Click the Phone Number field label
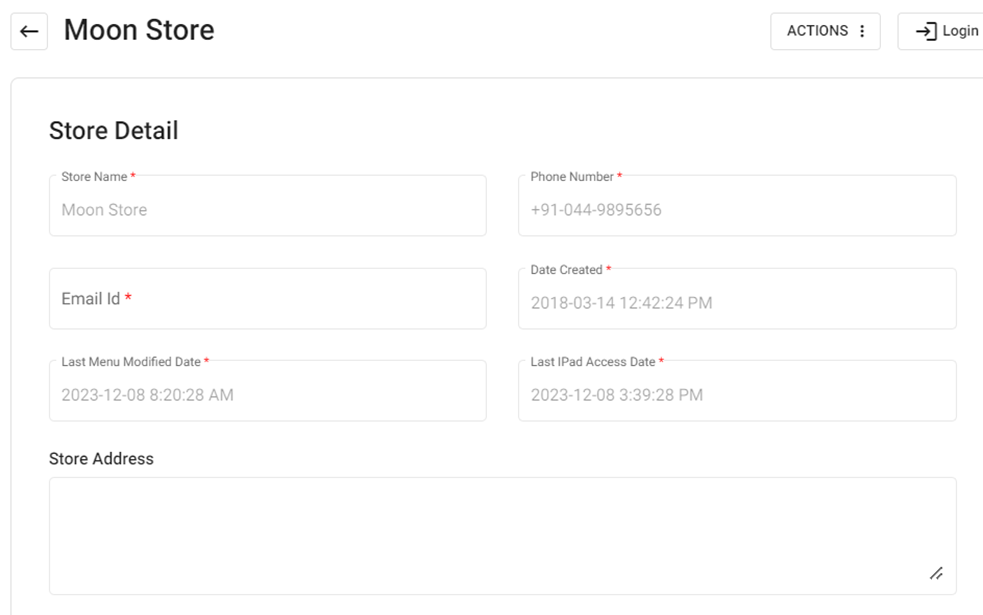Viewport: 983px width, 615px height. tap(571, 177)
